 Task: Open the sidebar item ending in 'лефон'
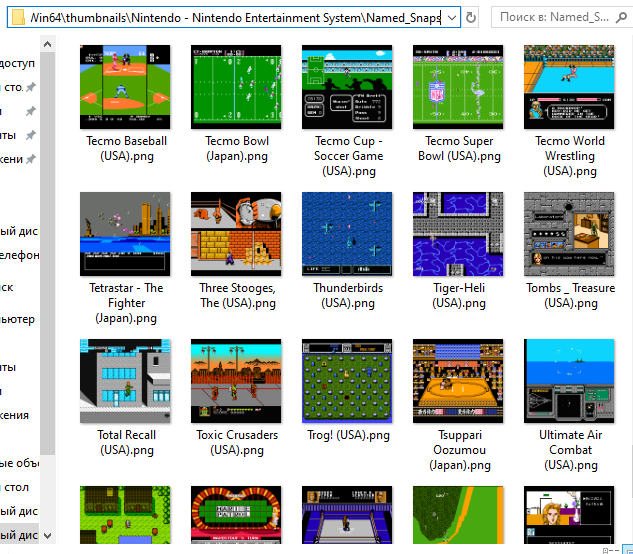point(19,255)
